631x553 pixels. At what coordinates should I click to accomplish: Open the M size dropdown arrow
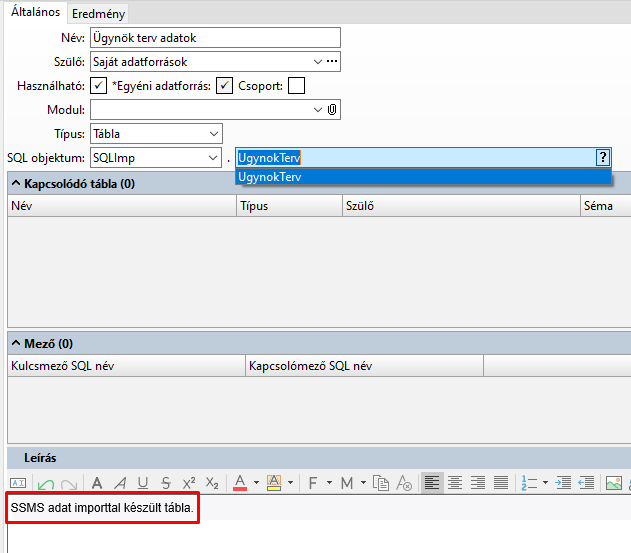tap(363, 483)
